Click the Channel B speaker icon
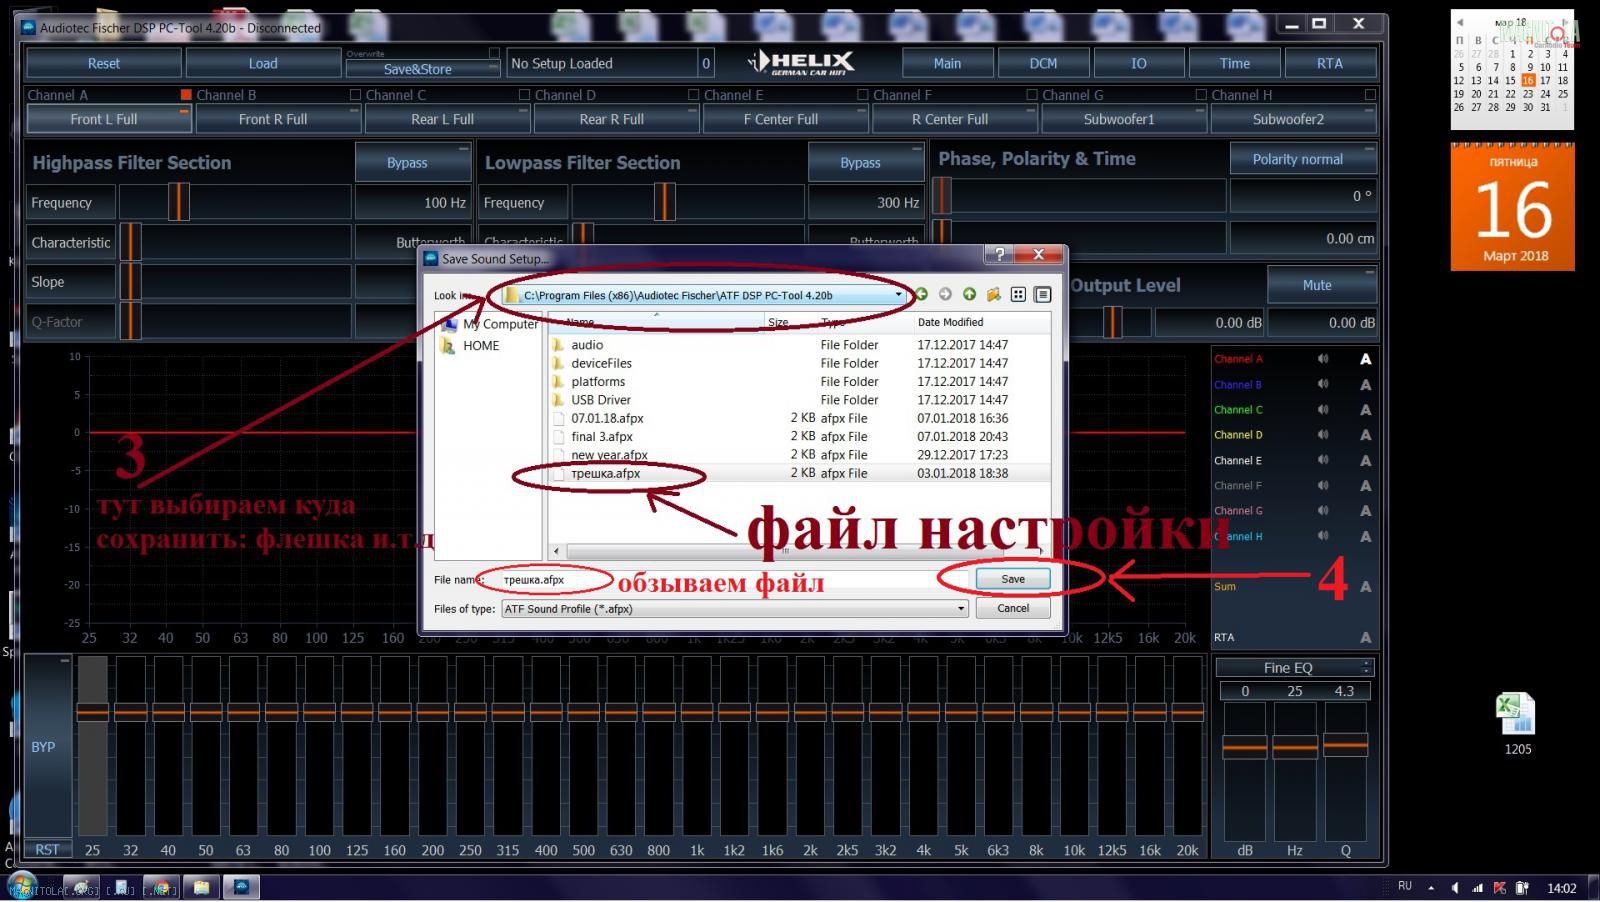Screen dimensions: 1600x902 [1323, 384]
